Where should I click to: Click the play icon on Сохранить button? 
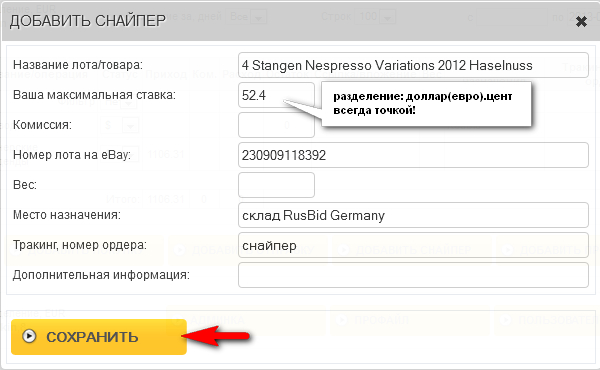29,337
